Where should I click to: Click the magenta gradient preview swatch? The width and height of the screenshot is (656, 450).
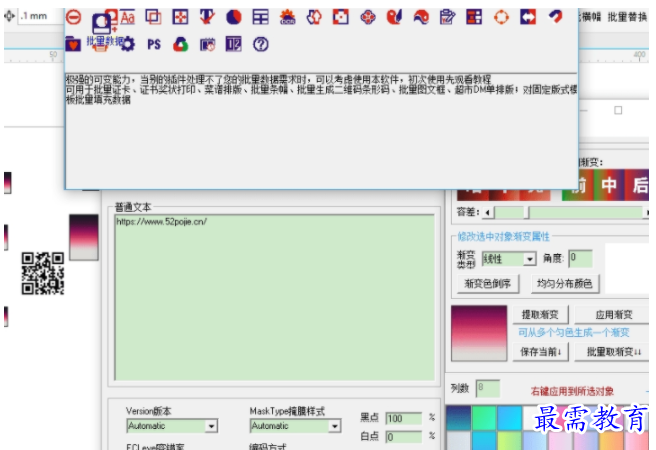tap(479, 333)
